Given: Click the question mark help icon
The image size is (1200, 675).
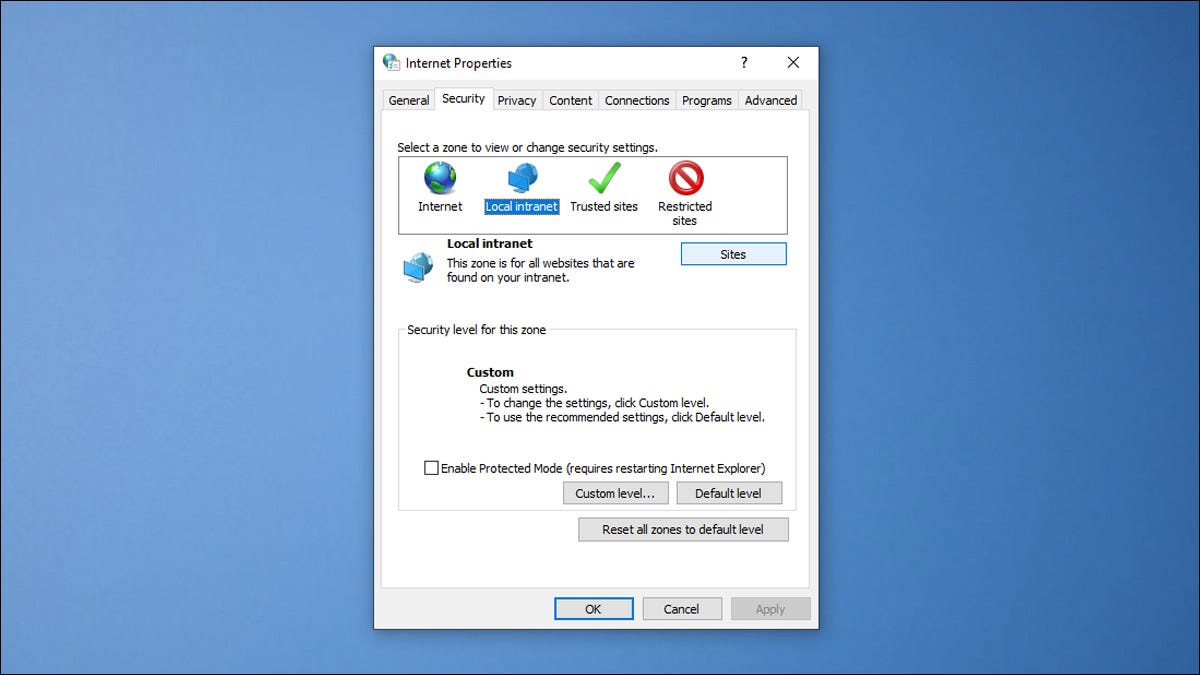Looking at the screenshot, I should click(744, 63).
